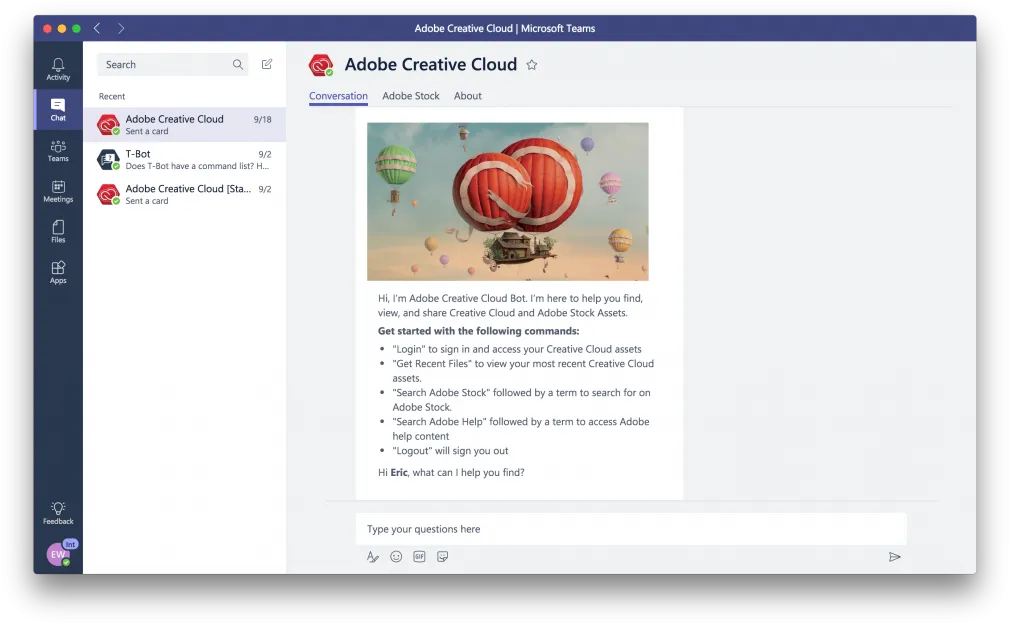This screenshot has width=1009, height=623.
Task: Open Adobe Creative Cloud [Sta... chat
Action: [x=185, y=194]
